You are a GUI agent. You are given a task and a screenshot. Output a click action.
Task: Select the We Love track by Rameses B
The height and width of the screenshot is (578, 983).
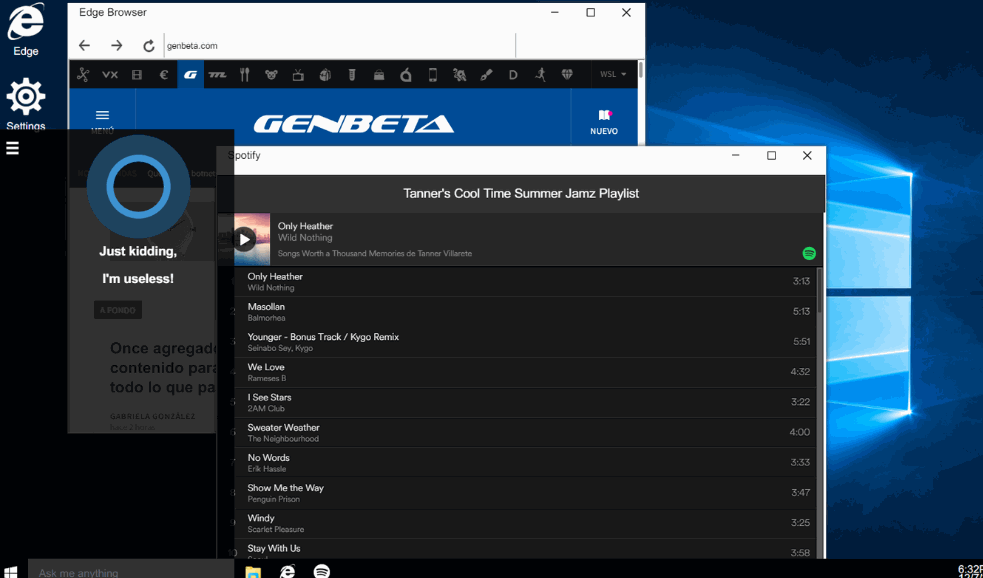point(525,372)
